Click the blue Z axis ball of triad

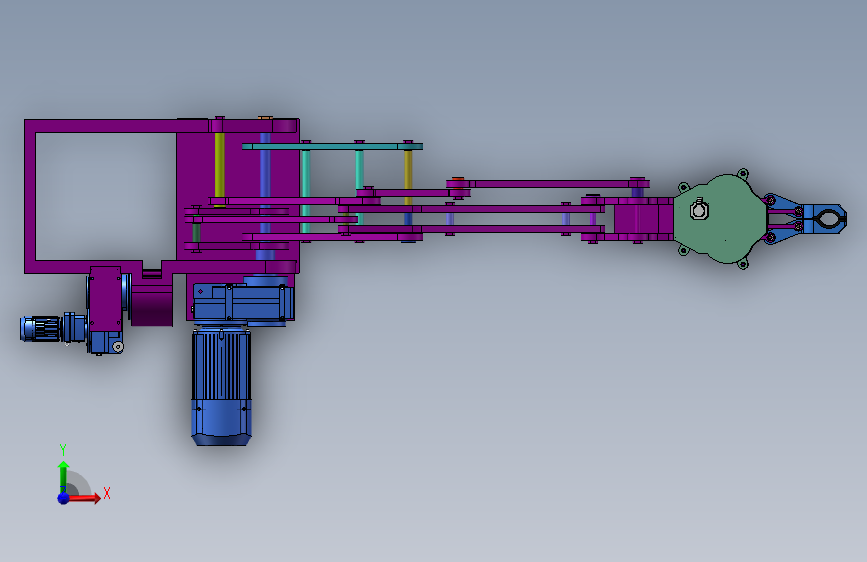[x=63, y=498]
